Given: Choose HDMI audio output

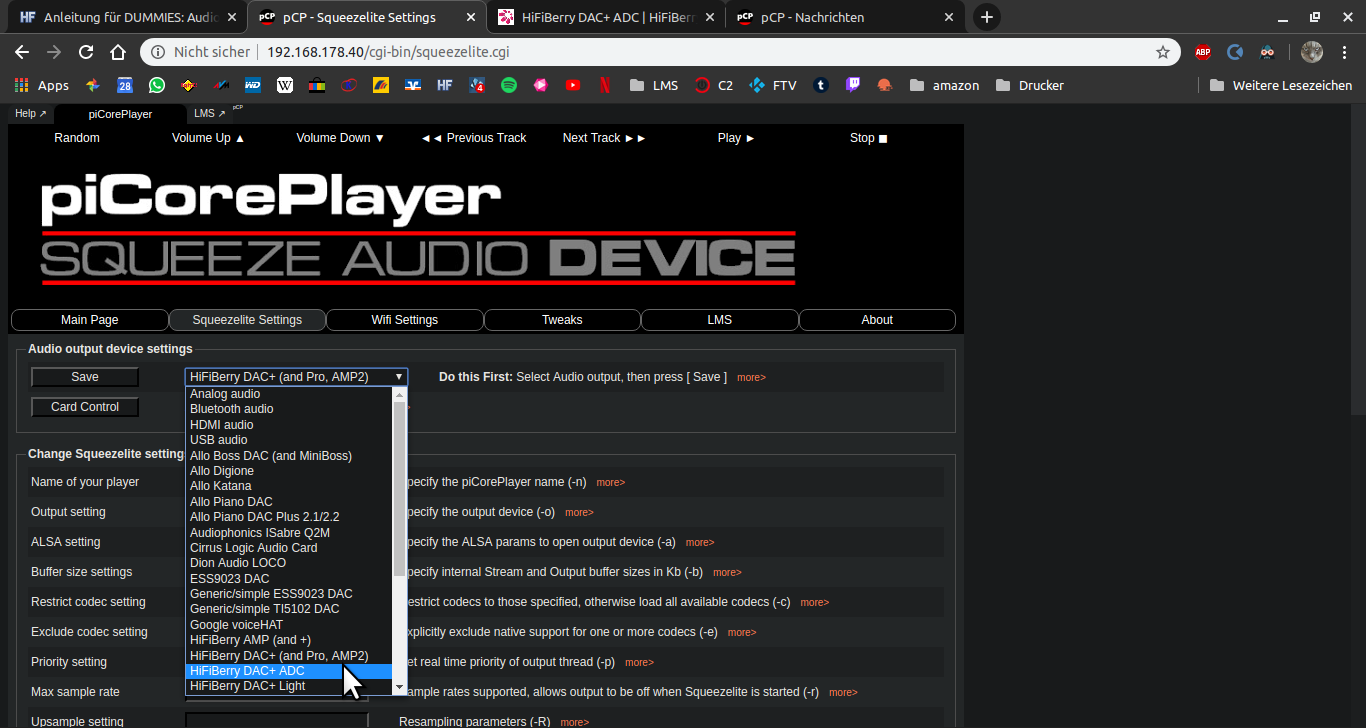Looking at the screenshot, I should [x=289, y=425].
